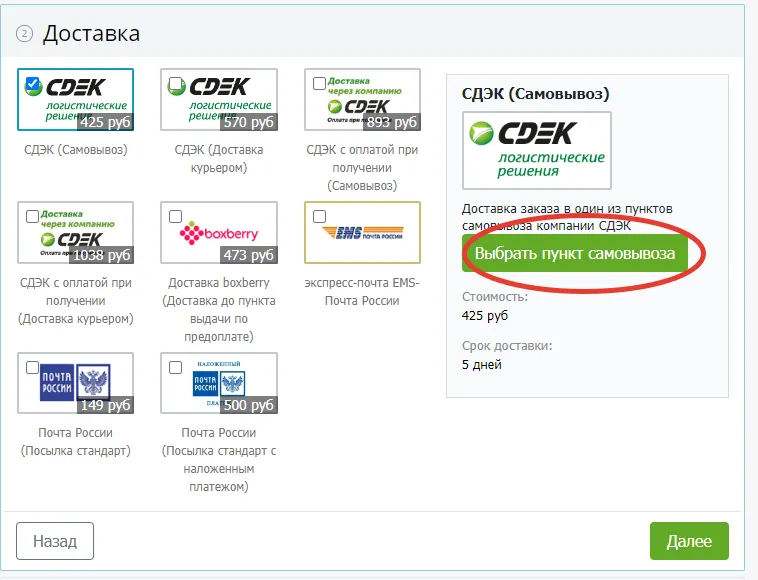Go back with the Назад button
Image resolution: width=758 pixels, height=580 pixels.
[55, 541]
